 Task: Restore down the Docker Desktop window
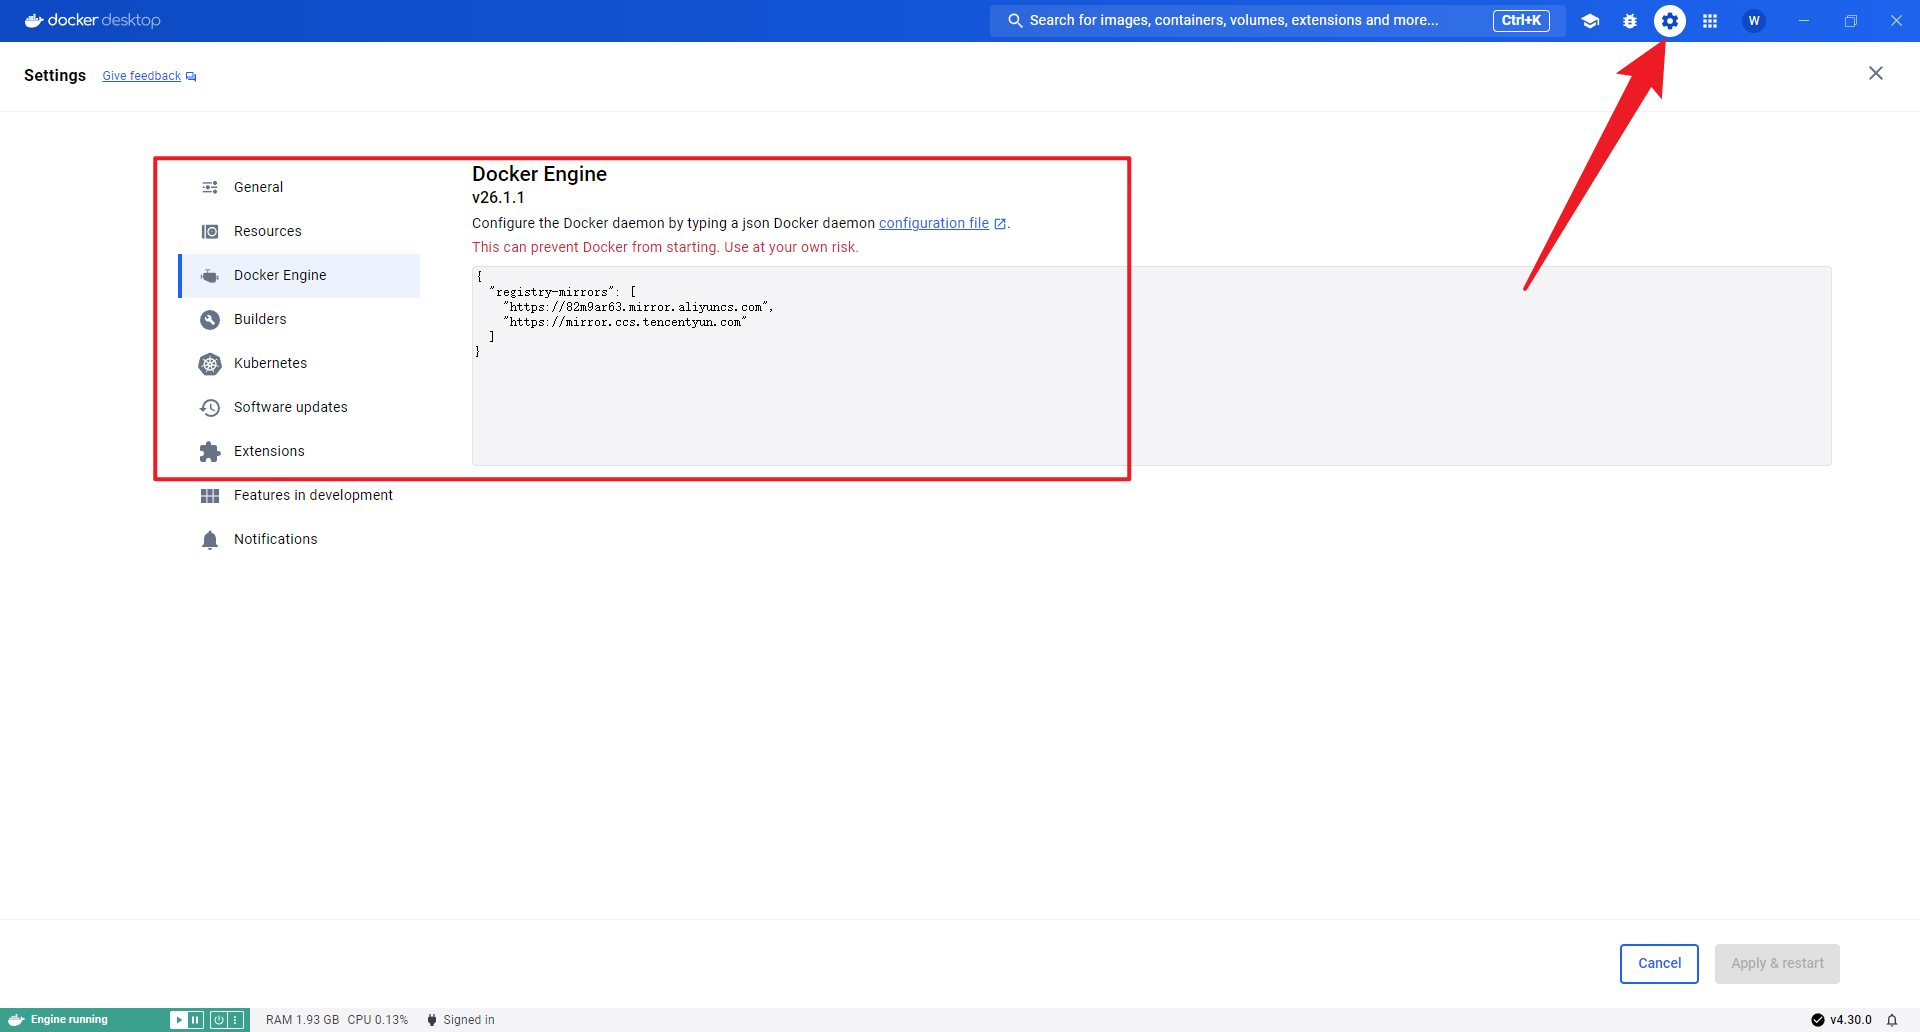pyautogui.click(x=1850, y=20)
